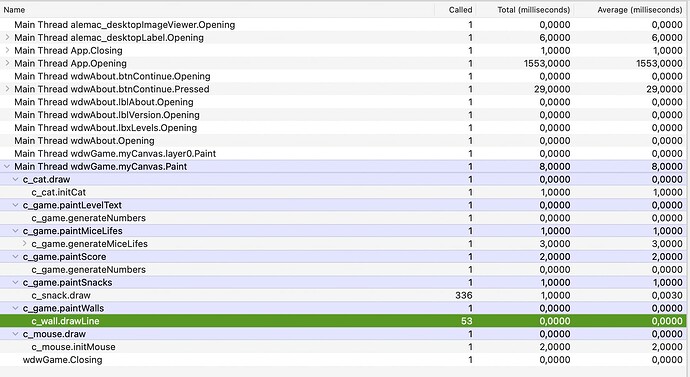
Task: Select the c_game.paintWalls row text
Action: [x=63, y=308]
